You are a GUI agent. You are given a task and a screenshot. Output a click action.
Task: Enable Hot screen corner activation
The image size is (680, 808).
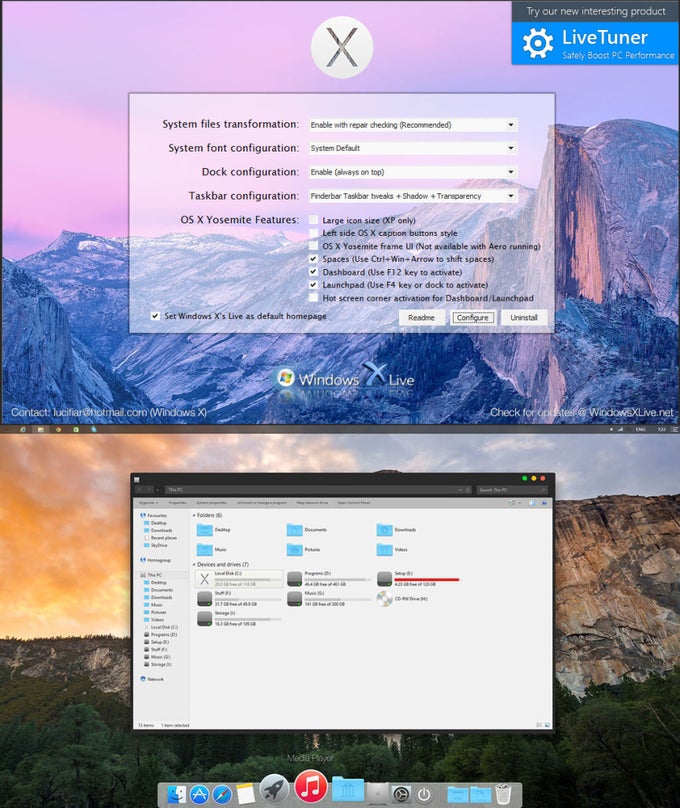313,298
